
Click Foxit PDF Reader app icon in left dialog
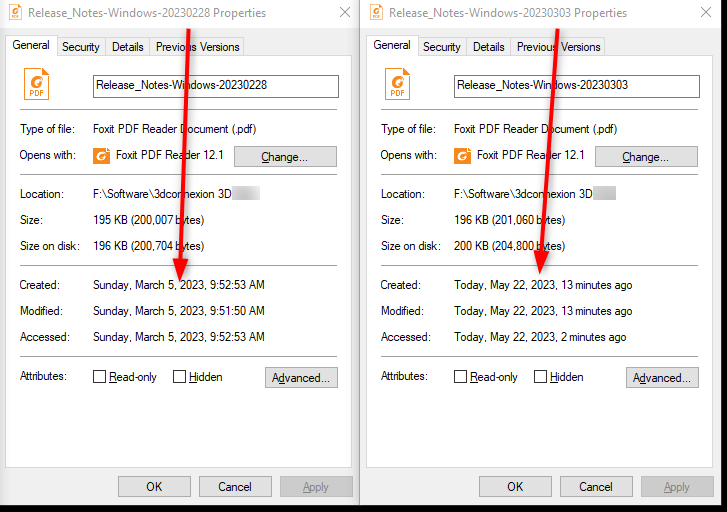pyautogui.click(x=102, y=156)
